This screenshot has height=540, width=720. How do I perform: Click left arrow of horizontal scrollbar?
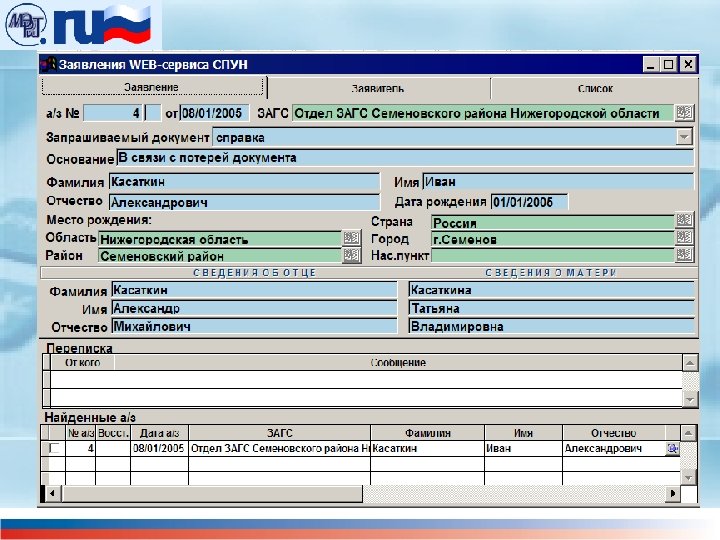click(52, 494)
